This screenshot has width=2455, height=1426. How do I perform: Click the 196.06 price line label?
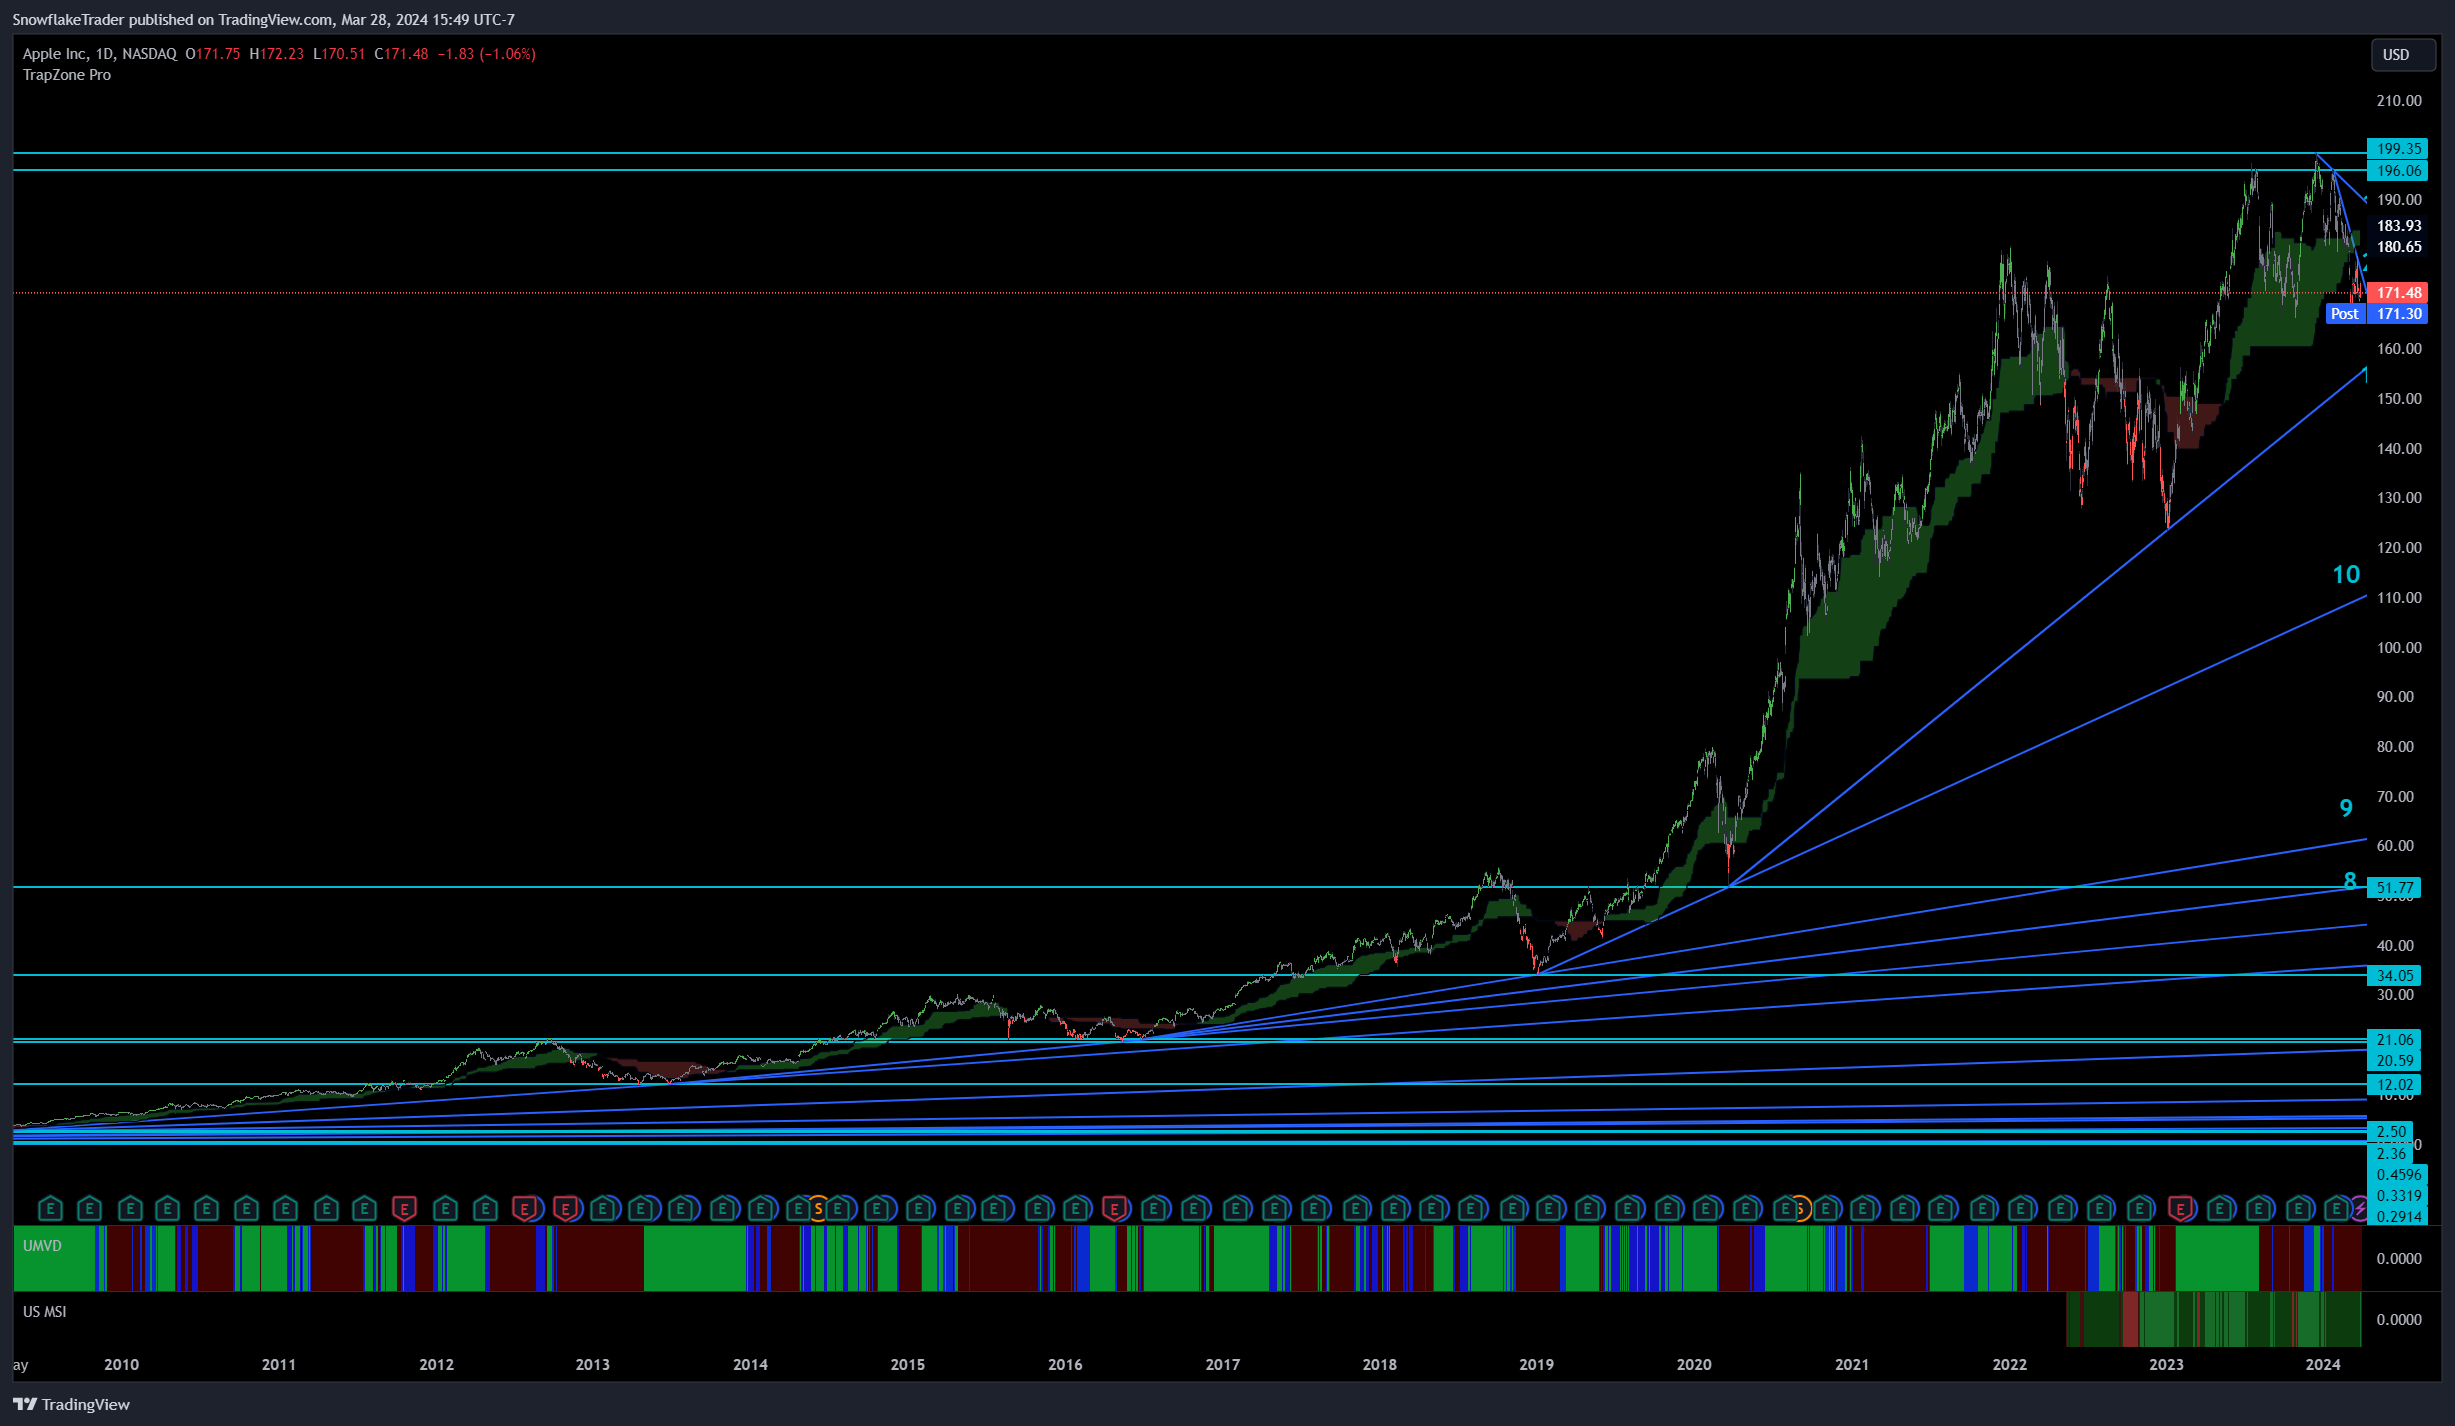pyautogui.click(x=2398, y=171)
